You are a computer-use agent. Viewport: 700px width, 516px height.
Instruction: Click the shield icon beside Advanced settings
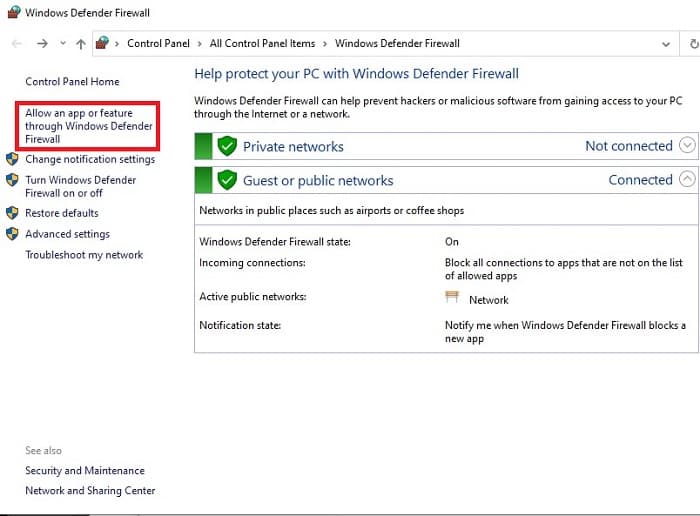[x=12, y=233]
